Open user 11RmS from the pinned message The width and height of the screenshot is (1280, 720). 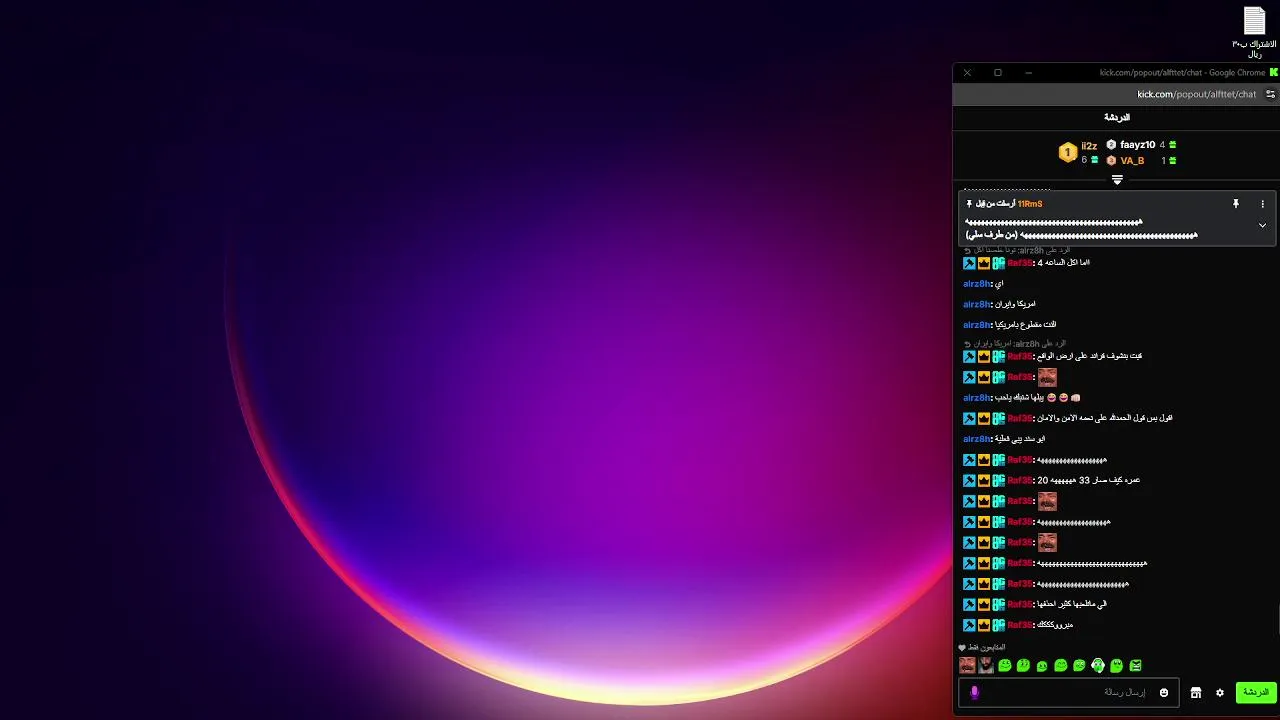coord(1030,204)
